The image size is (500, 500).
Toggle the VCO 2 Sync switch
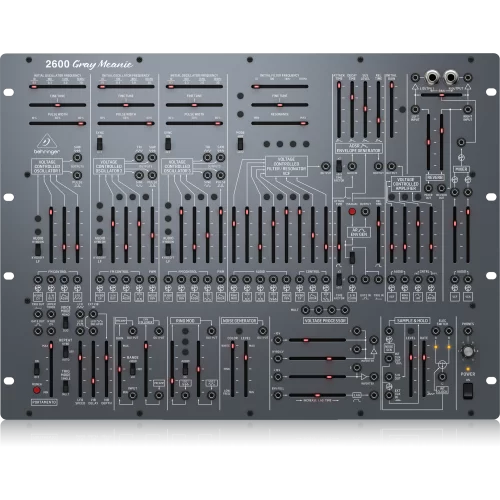100,144
